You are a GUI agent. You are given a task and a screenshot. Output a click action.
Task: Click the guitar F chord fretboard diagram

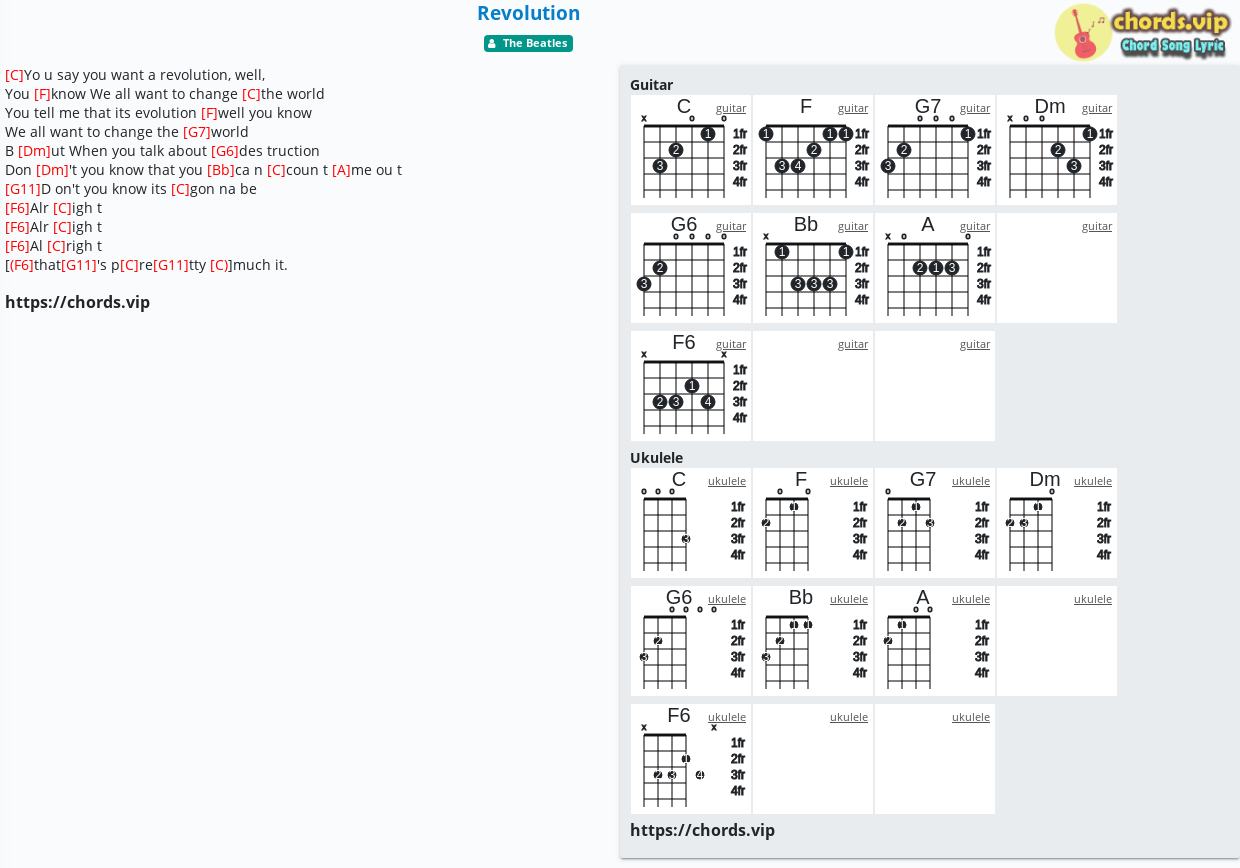coord(813,150)
